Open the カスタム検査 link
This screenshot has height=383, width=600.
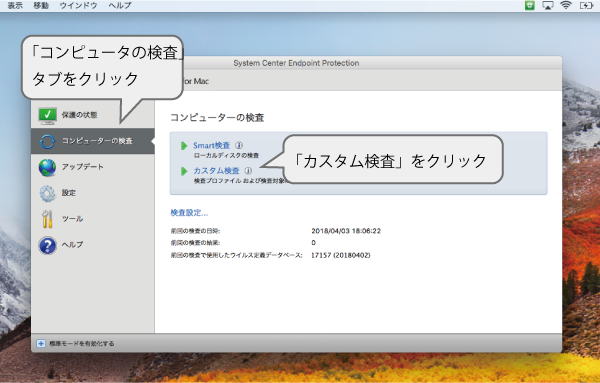[216, 171]
